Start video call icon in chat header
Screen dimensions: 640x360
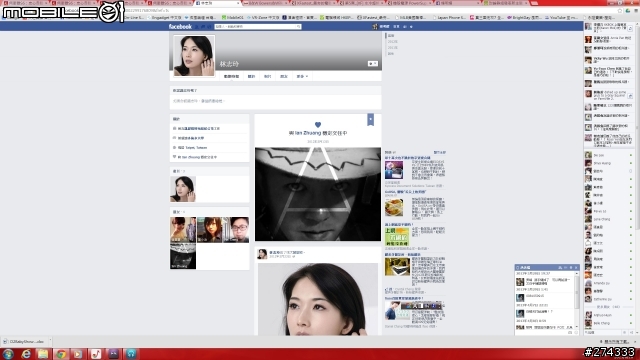(x=566, y=267)
